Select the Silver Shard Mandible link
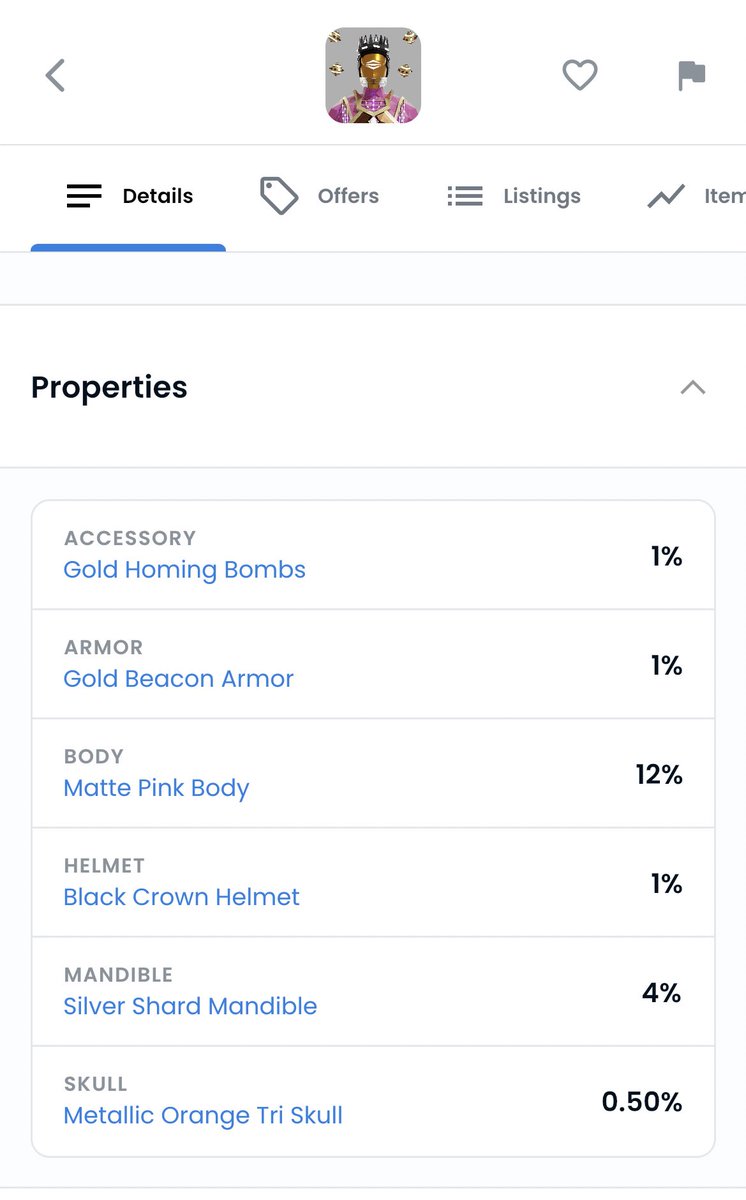The height and width of the screenshot is (1200, 746). click(190, 1006)
